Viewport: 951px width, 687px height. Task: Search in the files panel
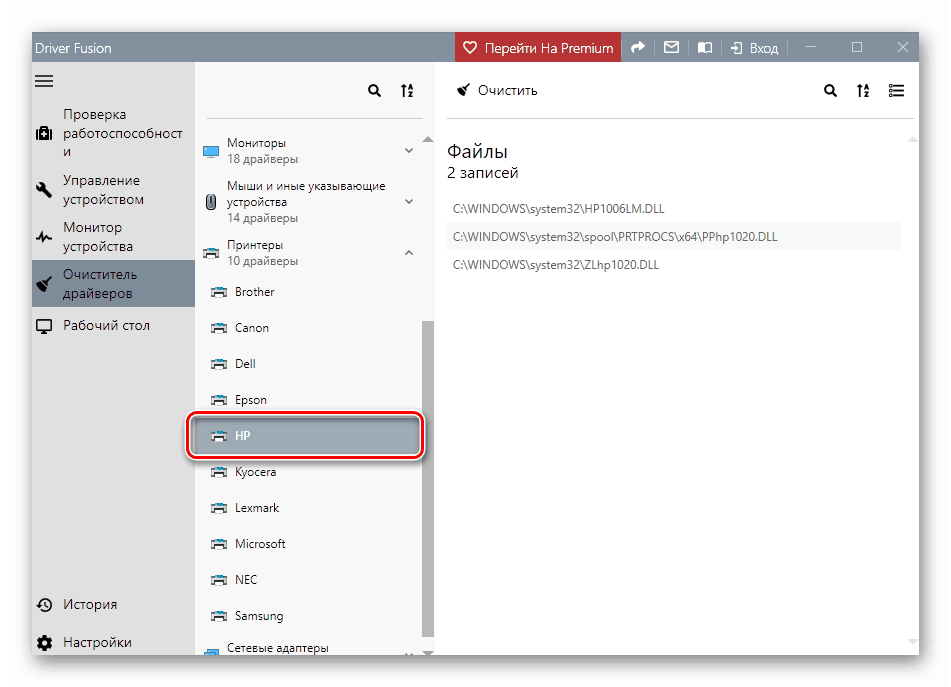tap(830, 91)
